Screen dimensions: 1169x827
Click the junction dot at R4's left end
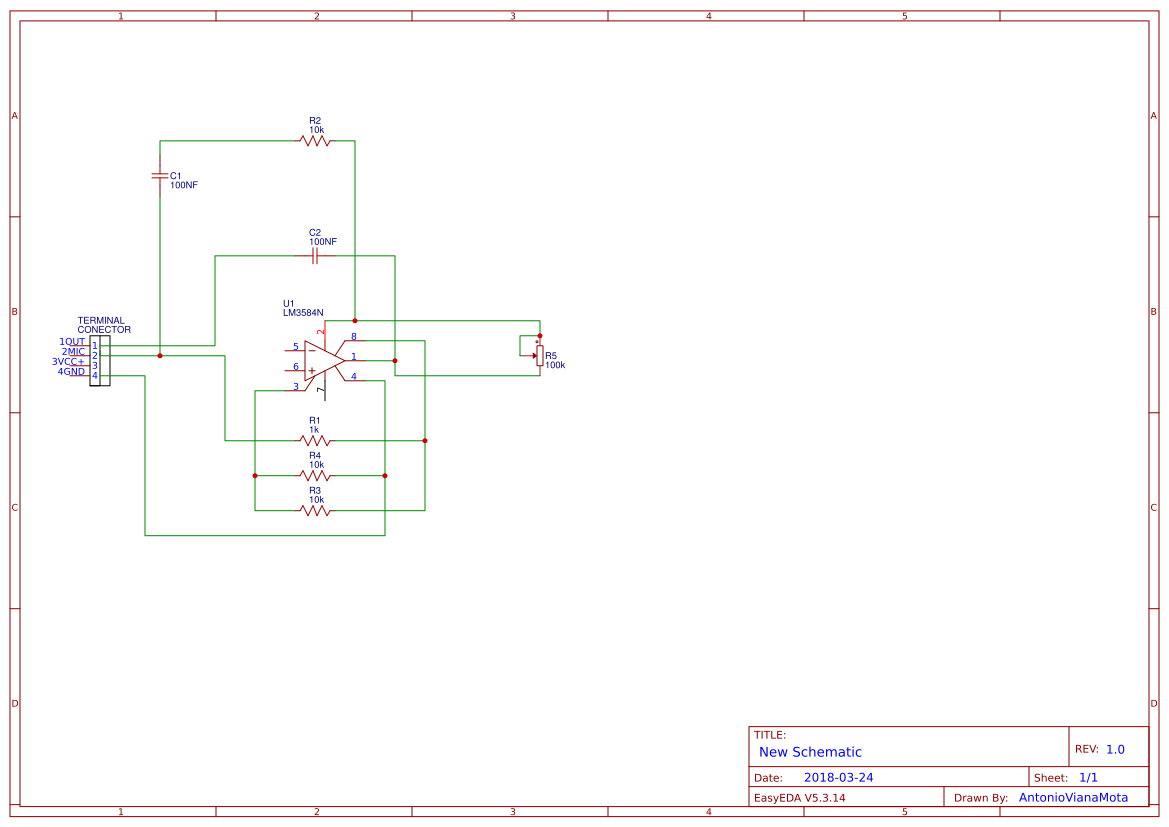(255, 476)
